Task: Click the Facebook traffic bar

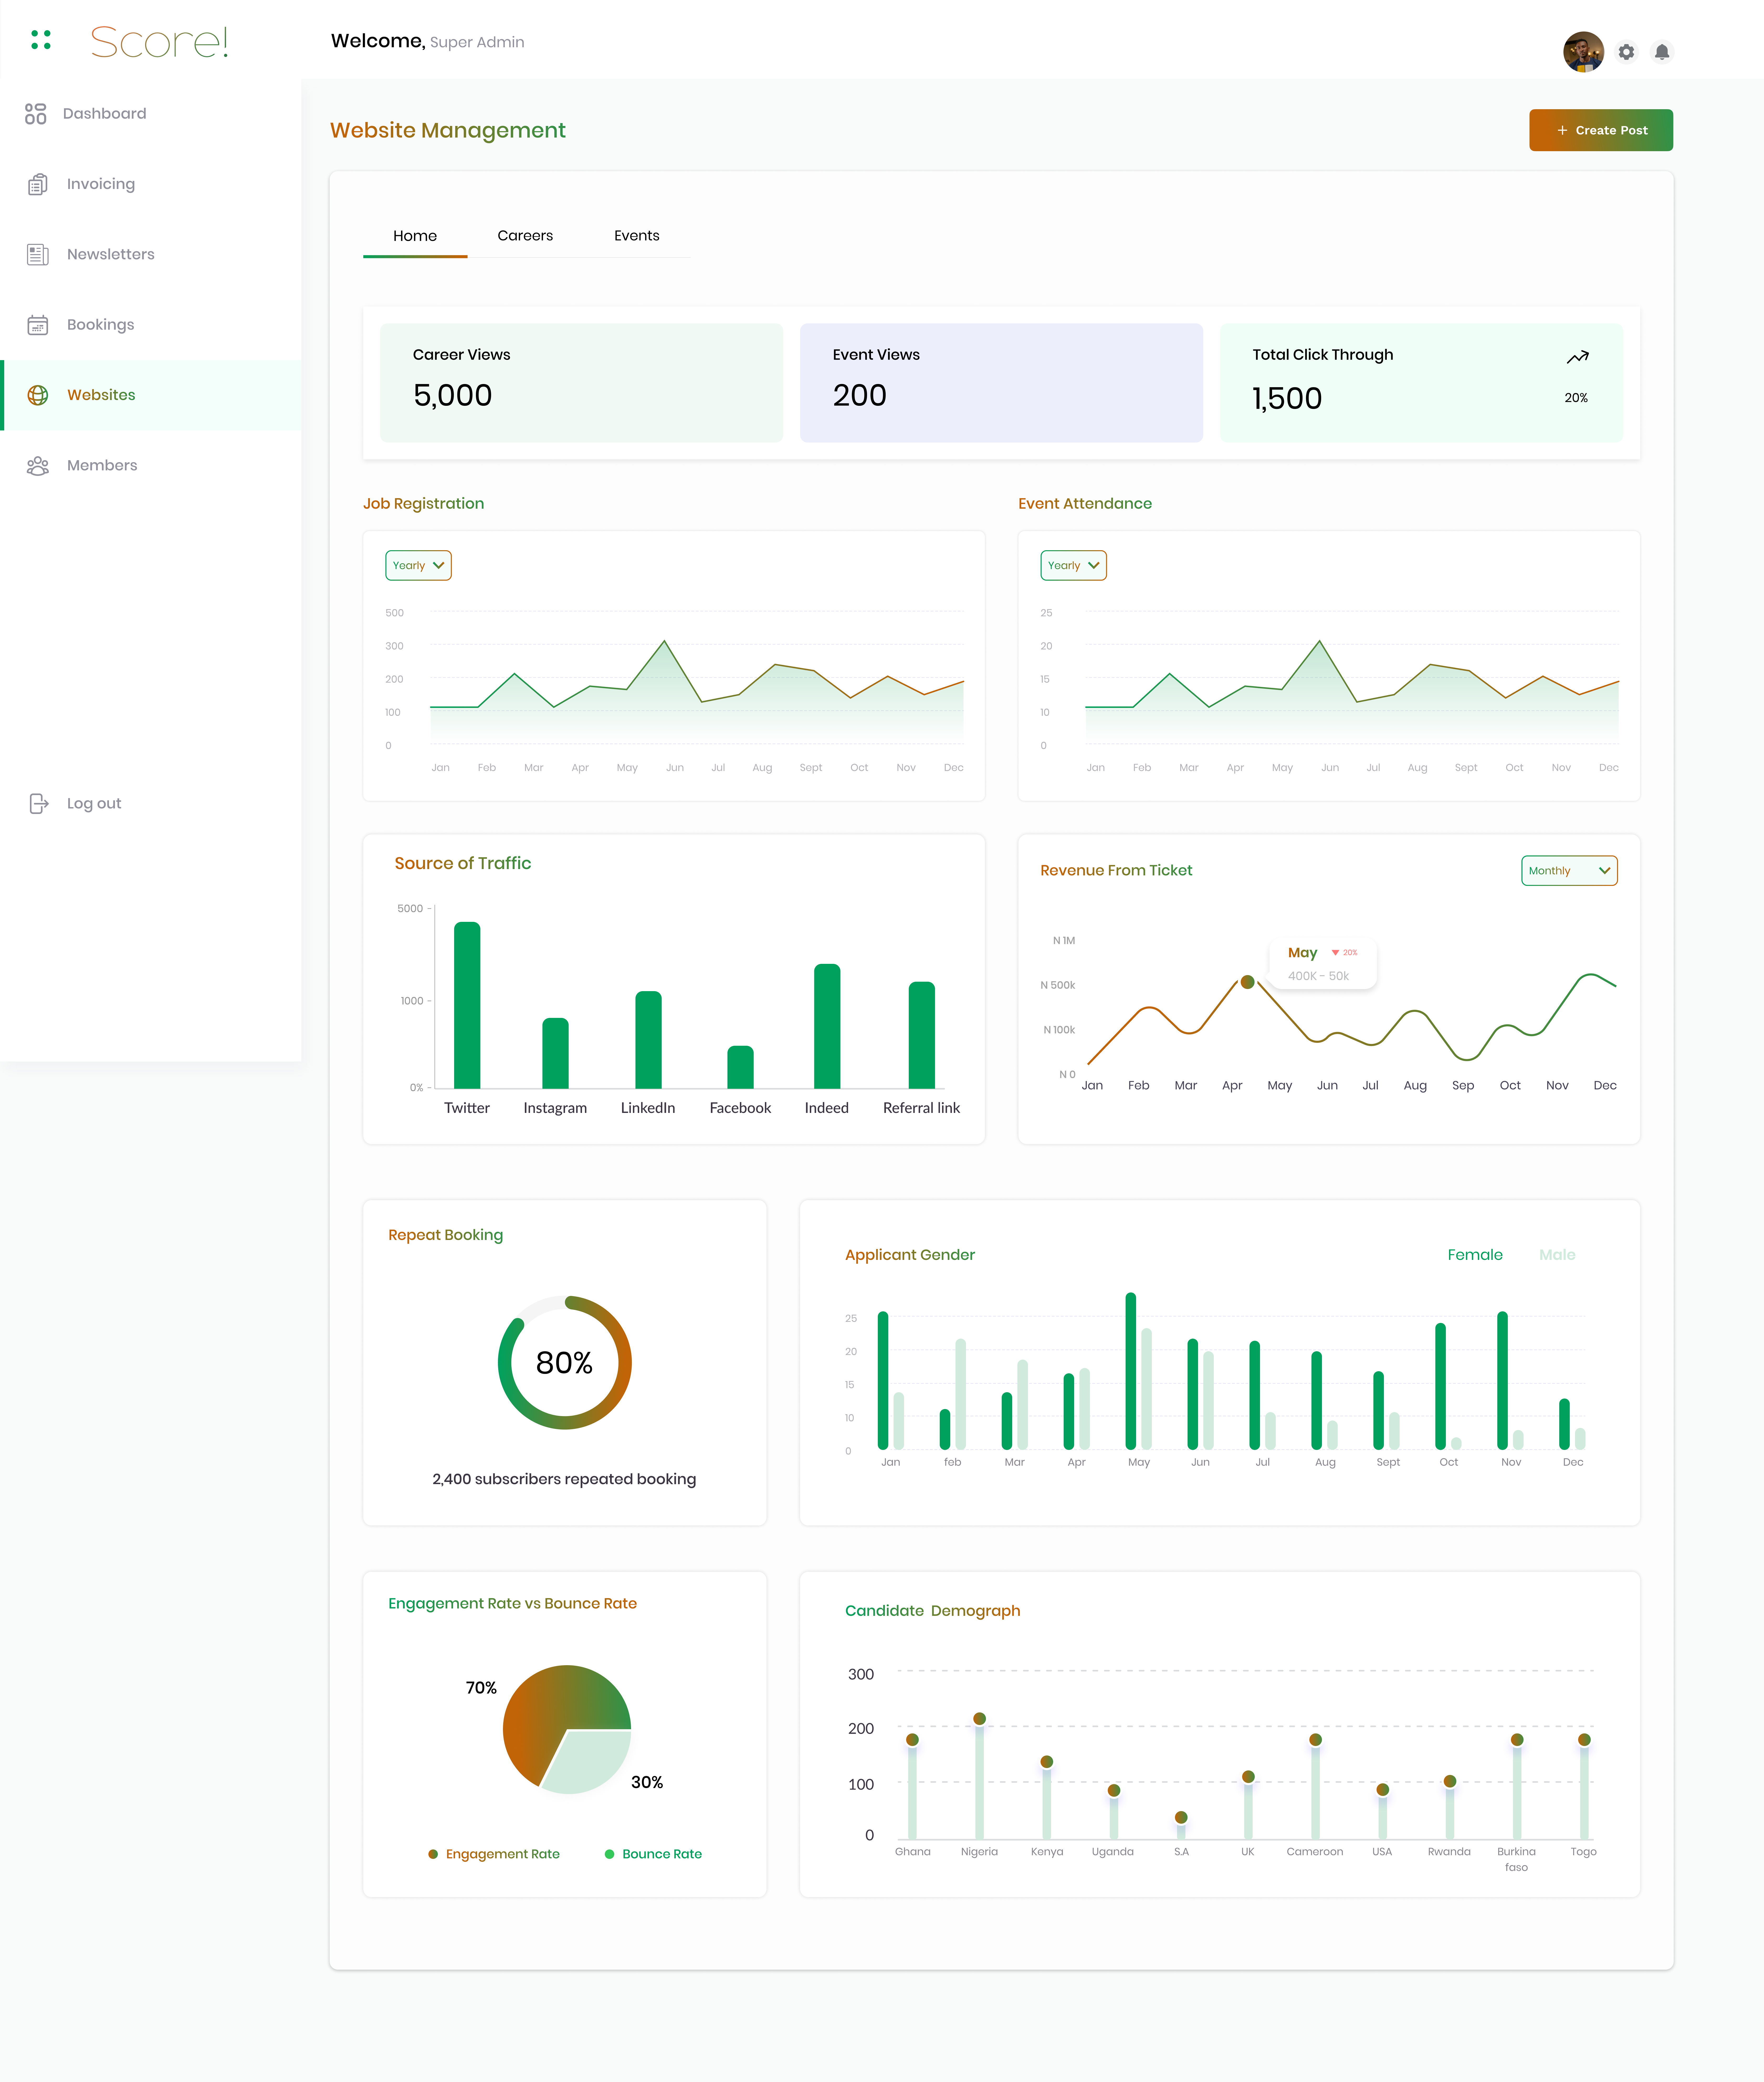Action: coord(740,1067)
